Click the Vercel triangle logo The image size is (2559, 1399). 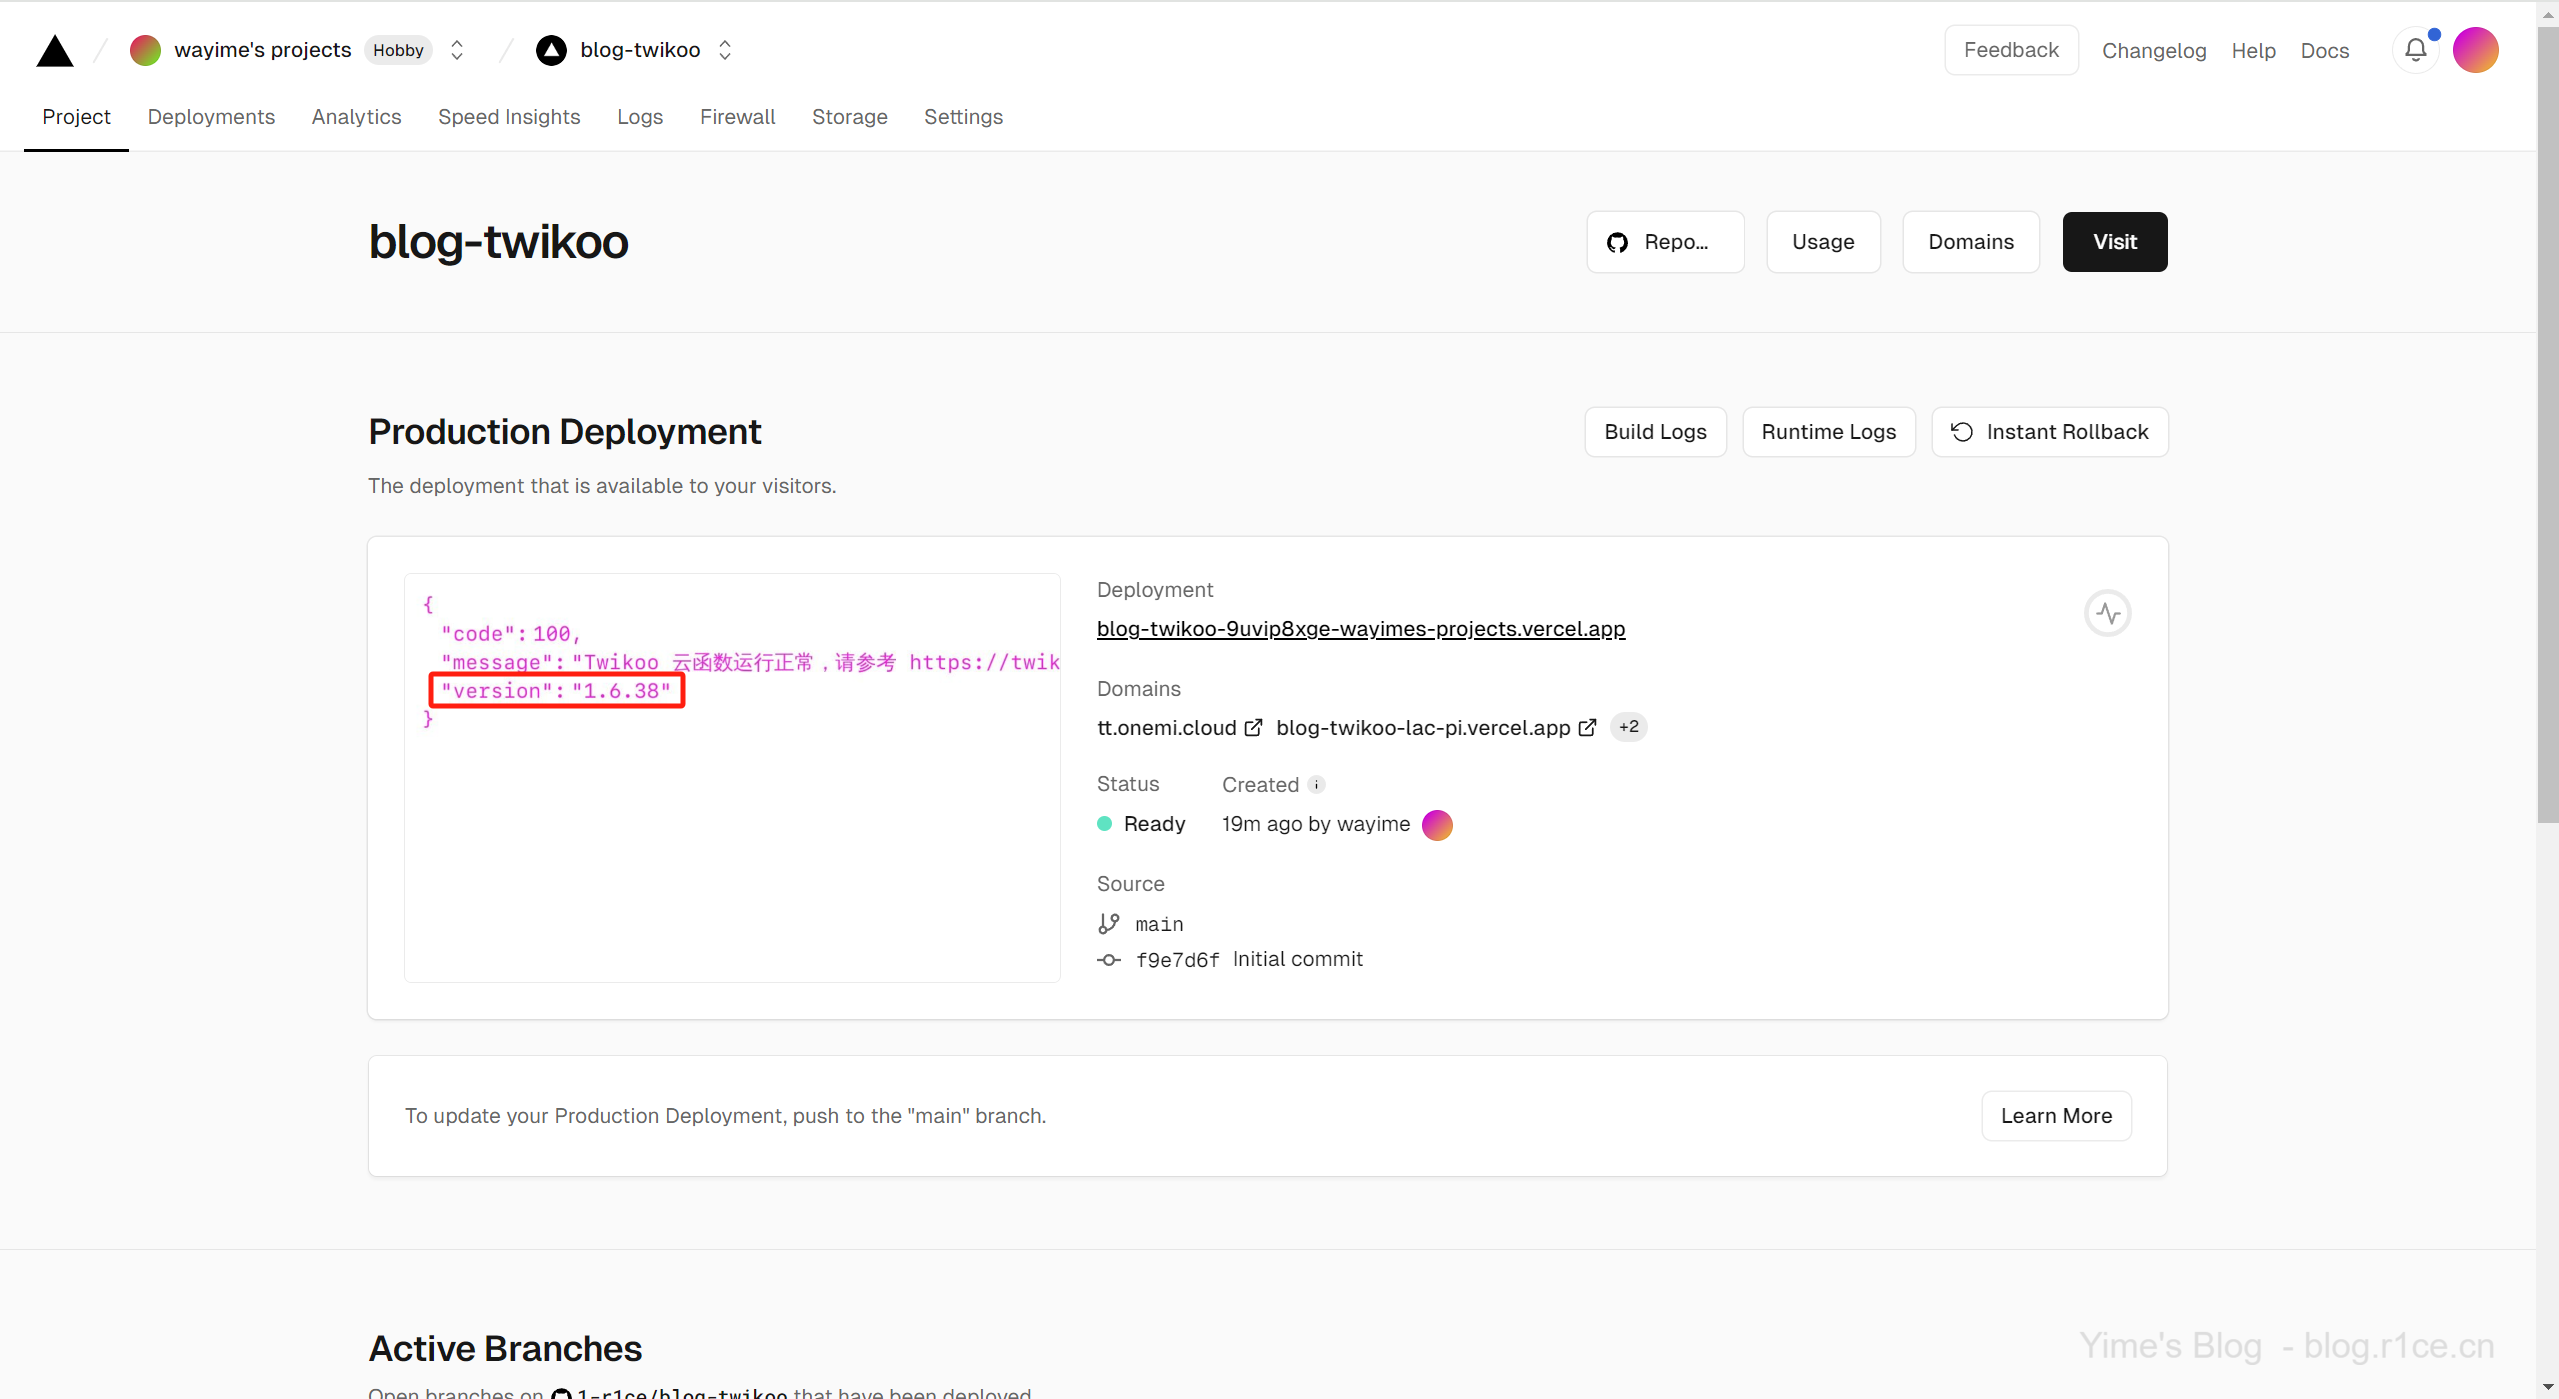(x=55, y=50)
